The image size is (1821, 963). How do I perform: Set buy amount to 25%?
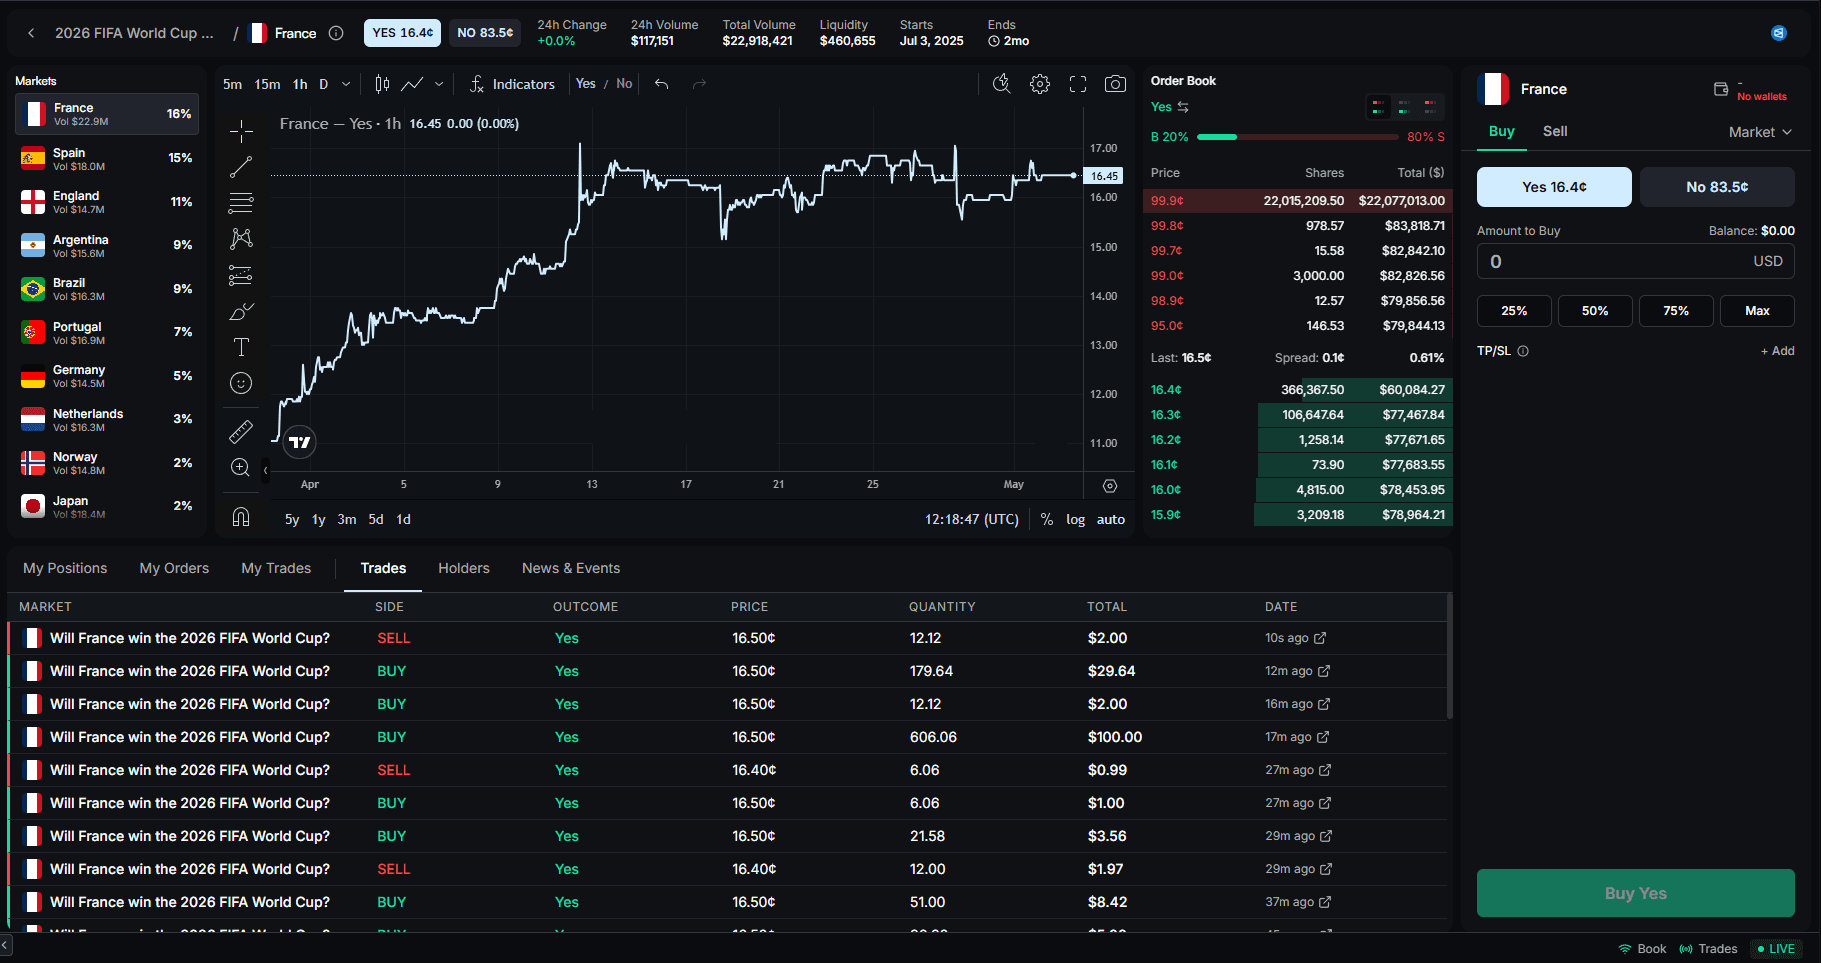[1514, 311]
